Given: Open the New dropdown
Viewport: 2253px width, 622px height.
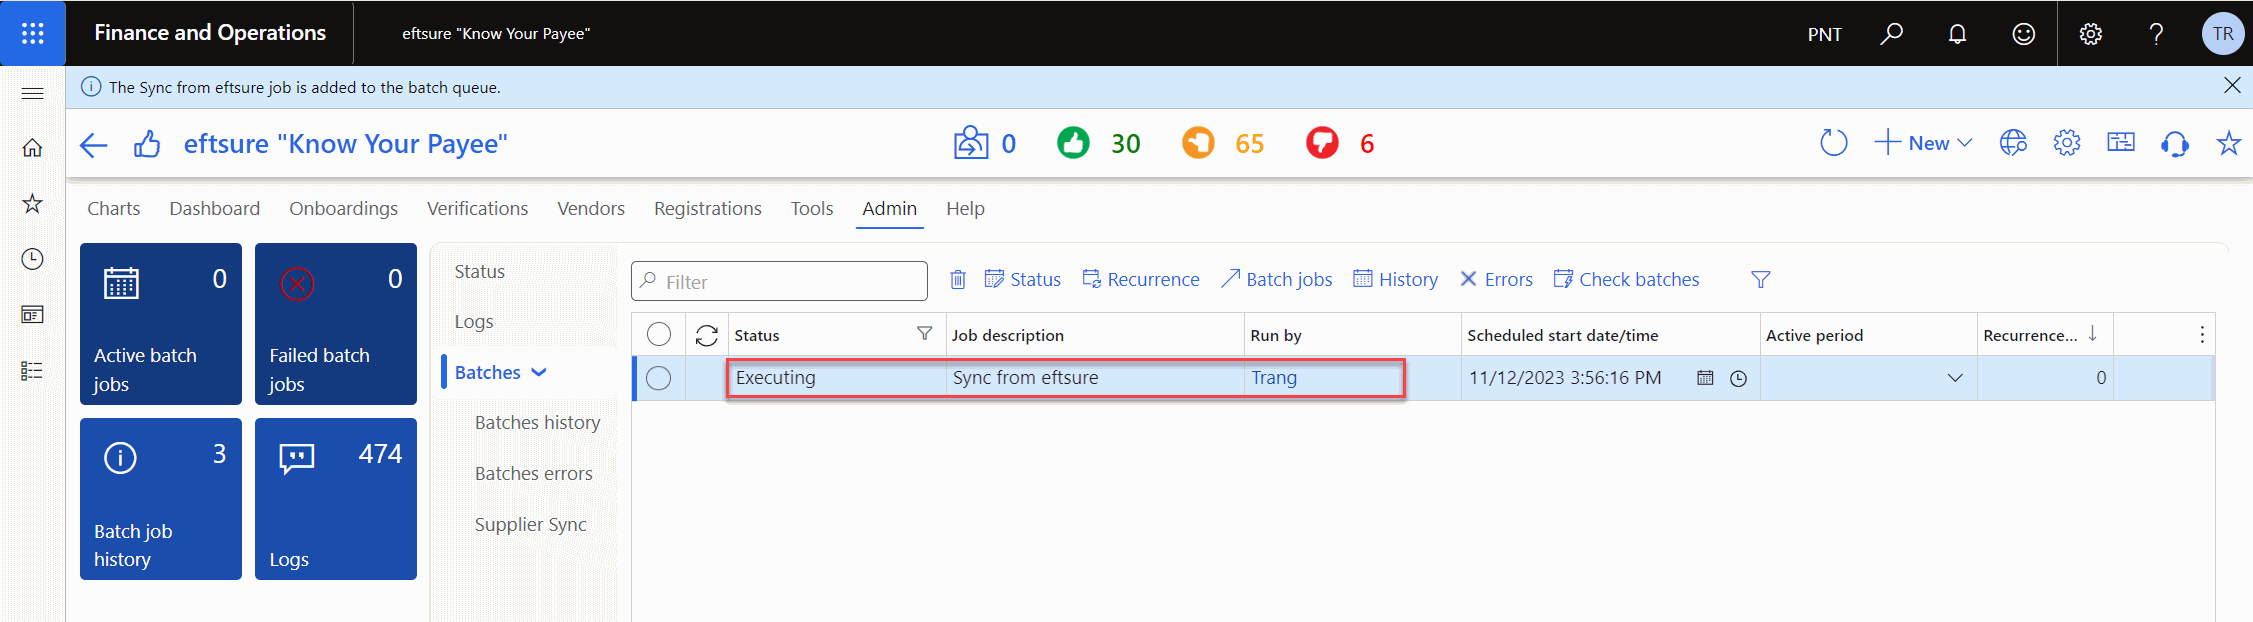Looking at the screenshot, I should 1923,143.
